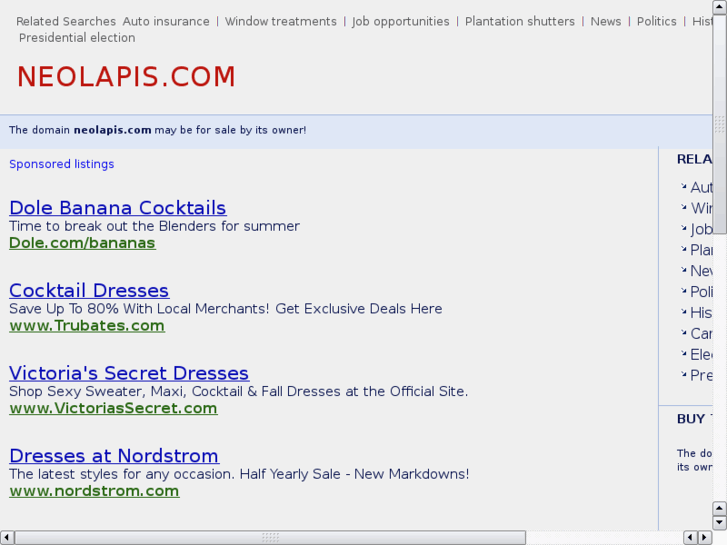
Task: Select Auto insurance in top related searches
Action: [x=166, y=21]
